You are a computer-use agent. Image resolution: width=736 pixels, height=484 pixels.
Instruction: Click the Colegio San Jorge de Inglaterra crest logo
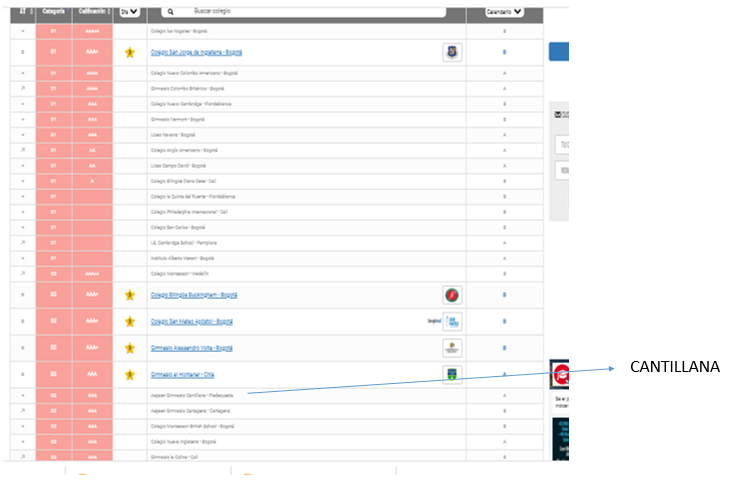coord(452,53)
